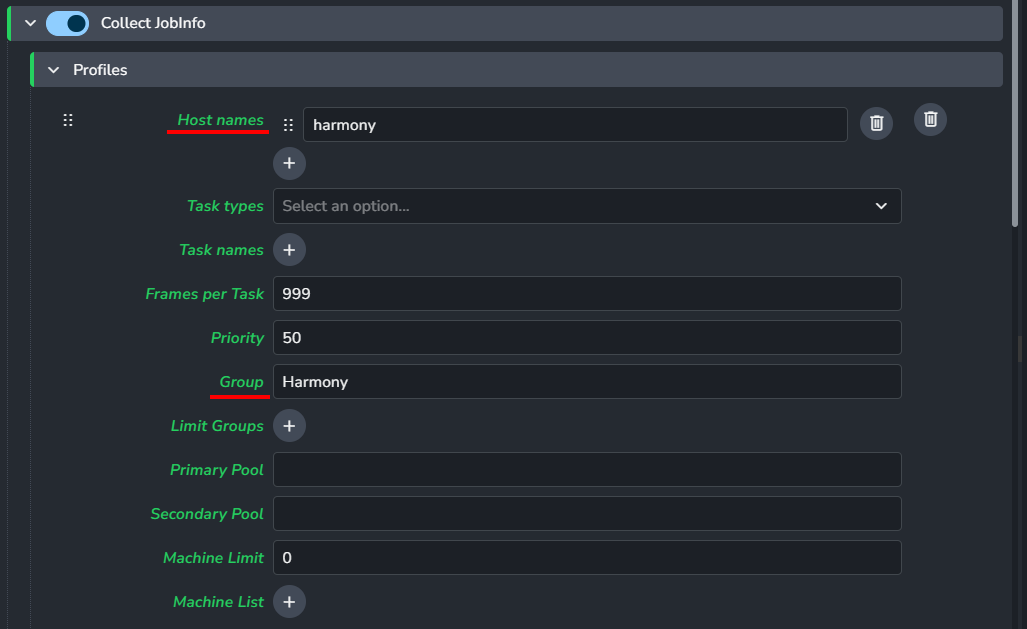Screen dimensions: 1027x629
Task: Click the Priority input field
Action: [587, 337]
